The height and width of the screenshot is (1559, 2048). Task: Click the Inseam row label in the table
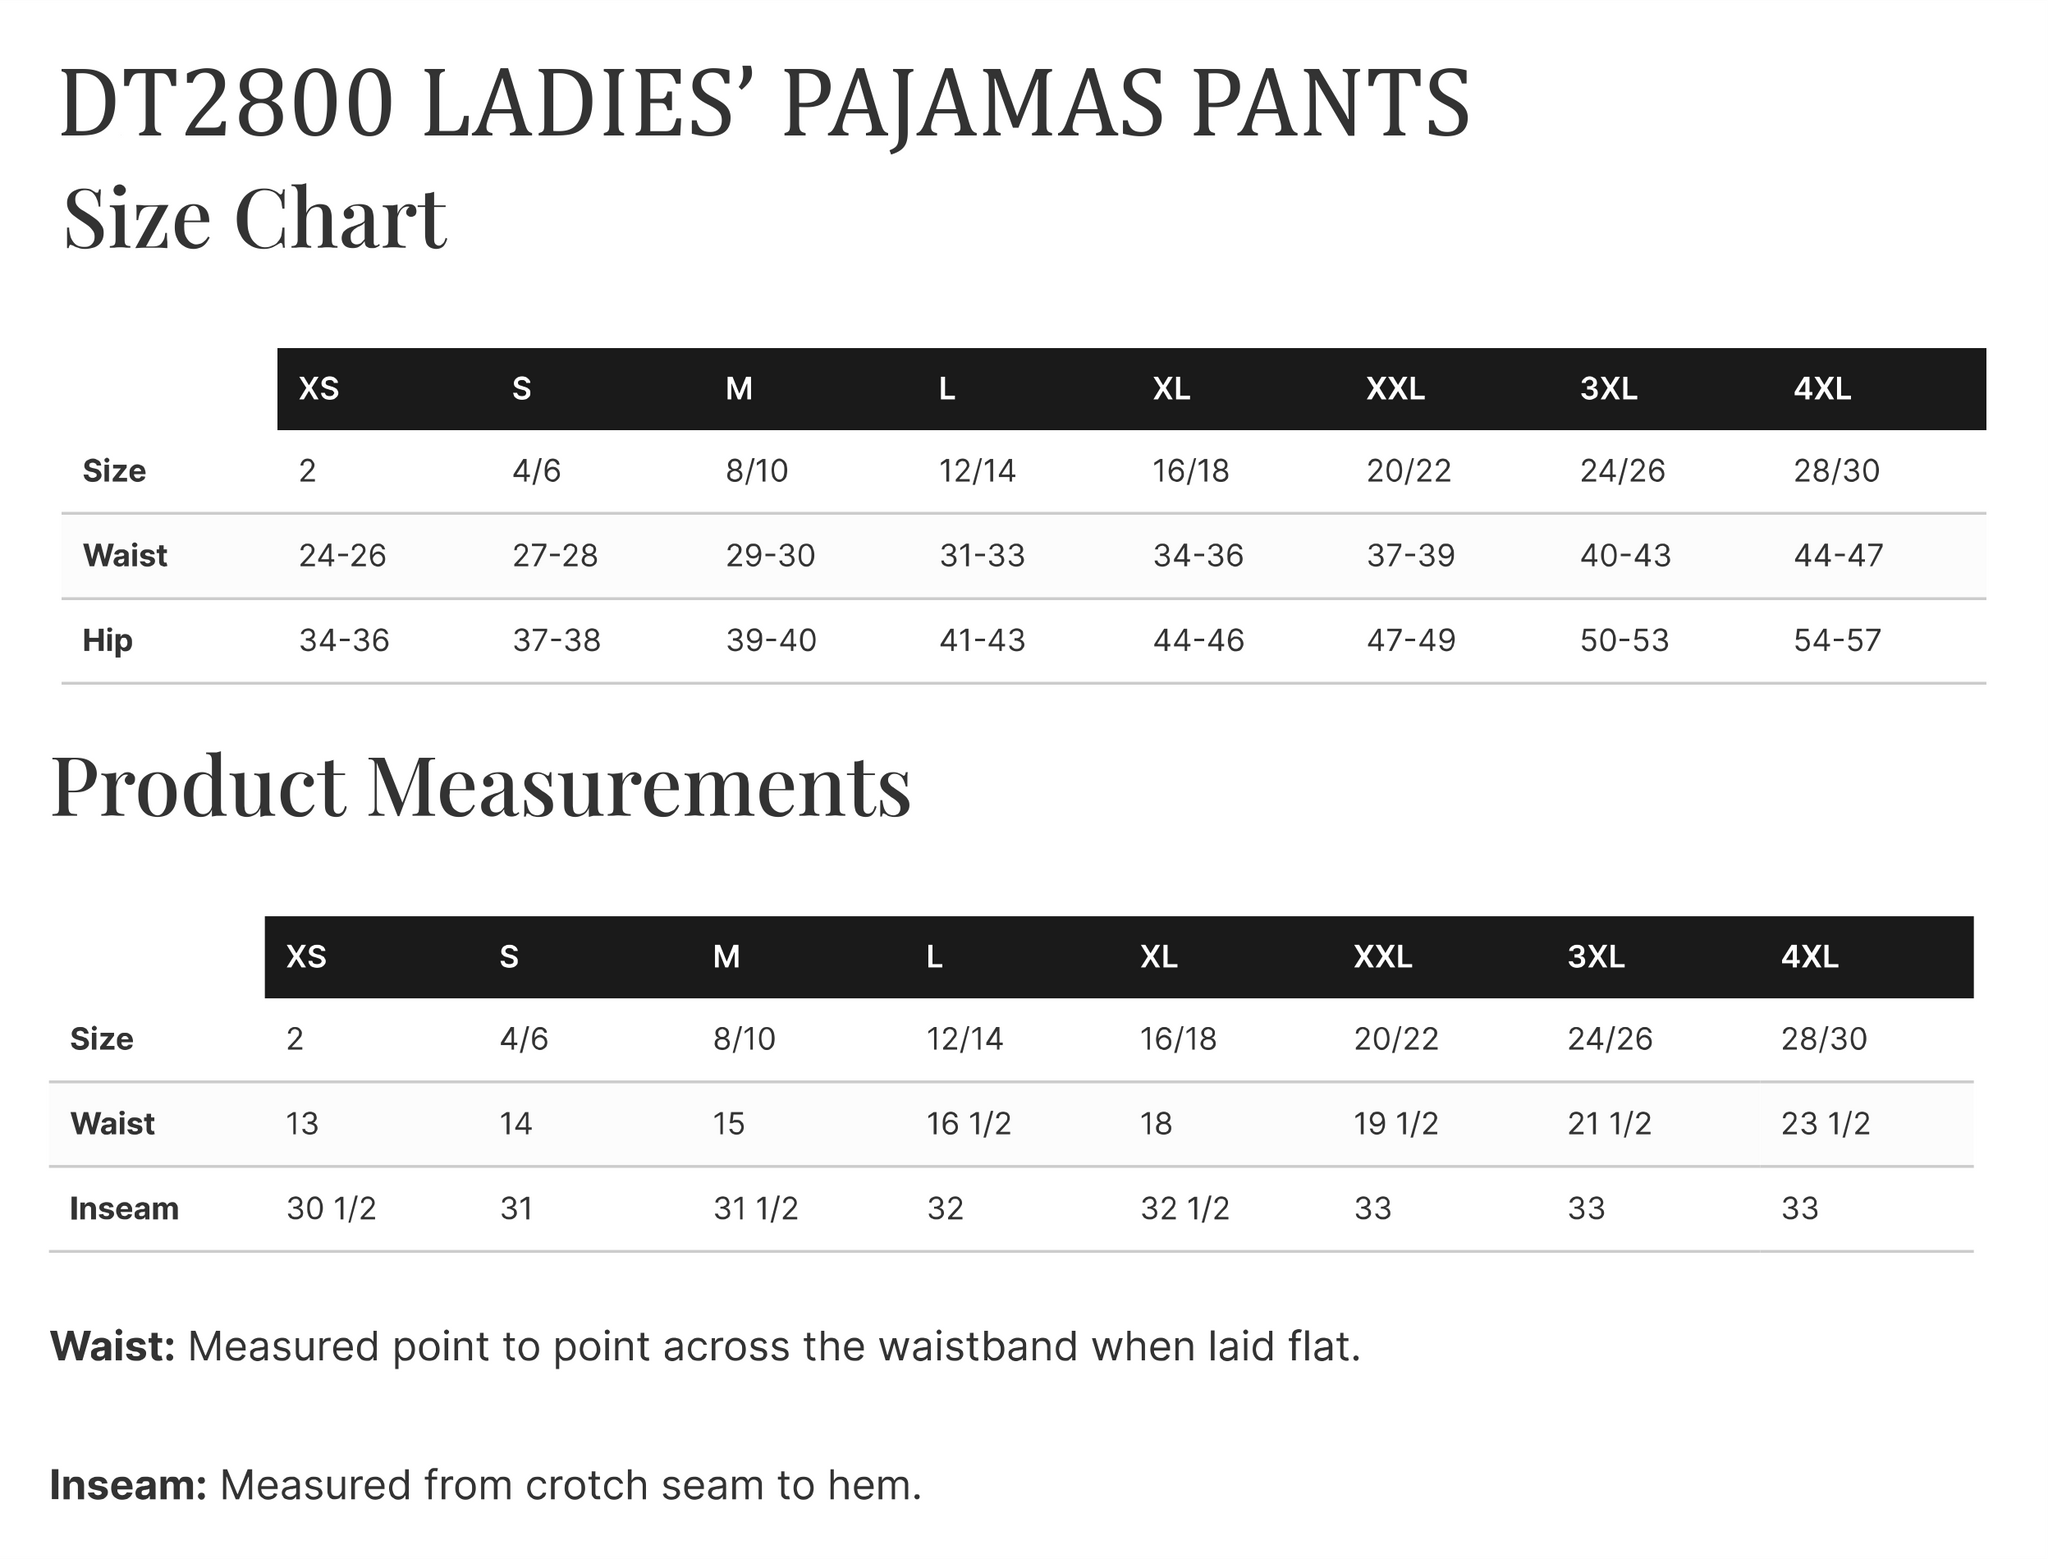[x=124, y=1208]
